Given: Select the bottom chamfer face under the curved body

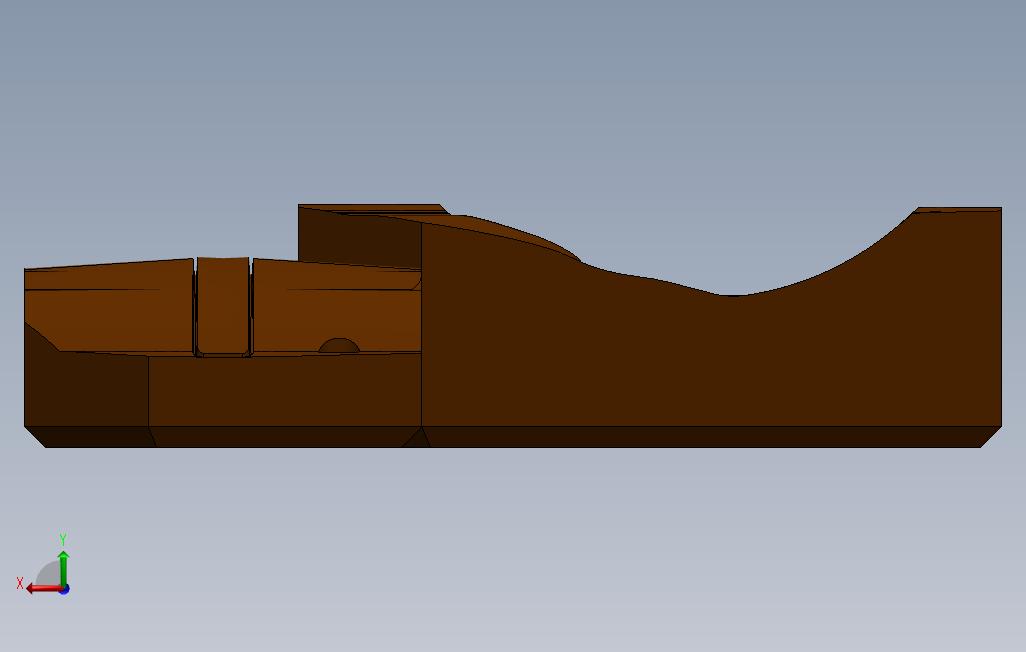Looking at the screenshot, I should pyautogui.click(x=711, y=437).
